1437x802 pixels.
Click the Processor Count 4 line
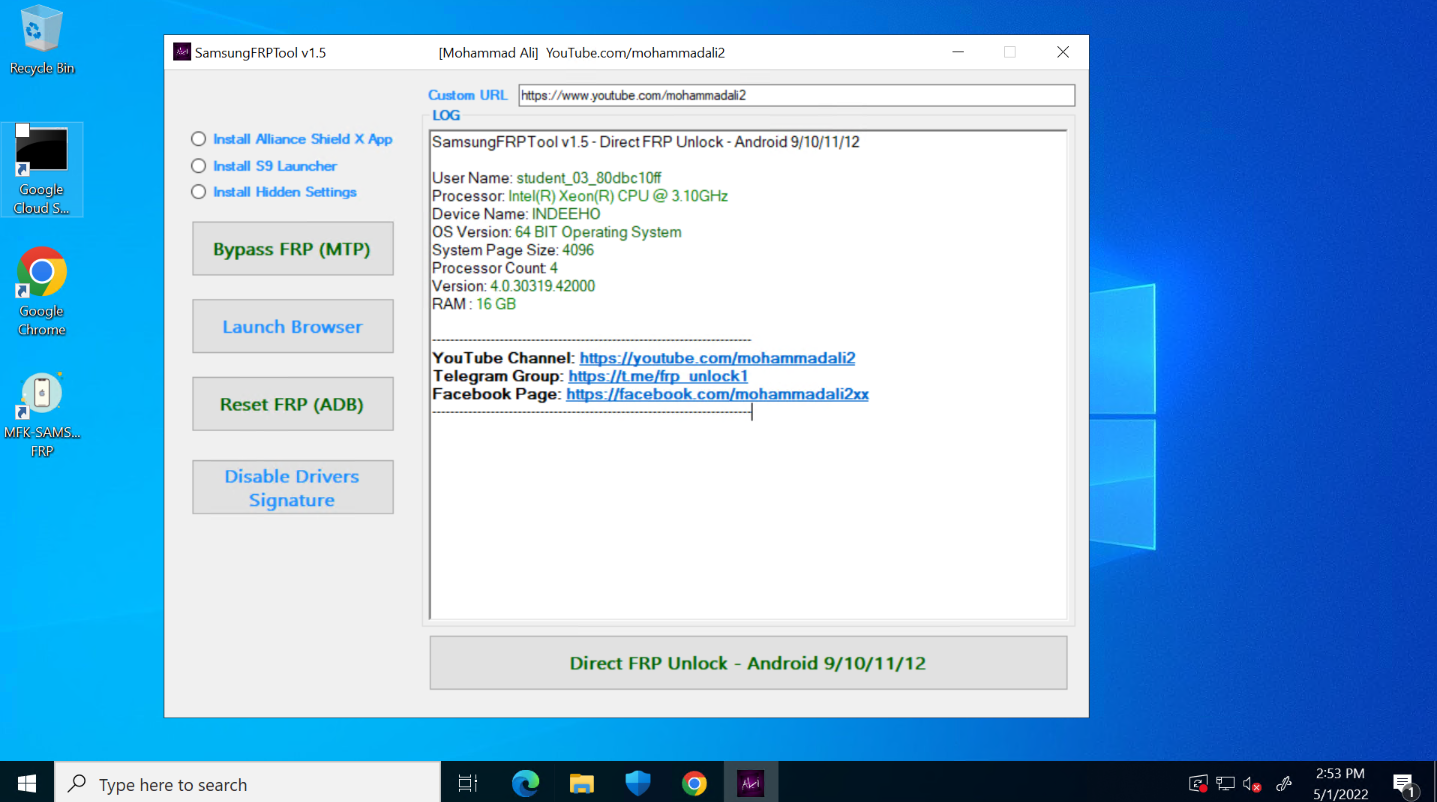pyautogui.click(x=495, y=268)
